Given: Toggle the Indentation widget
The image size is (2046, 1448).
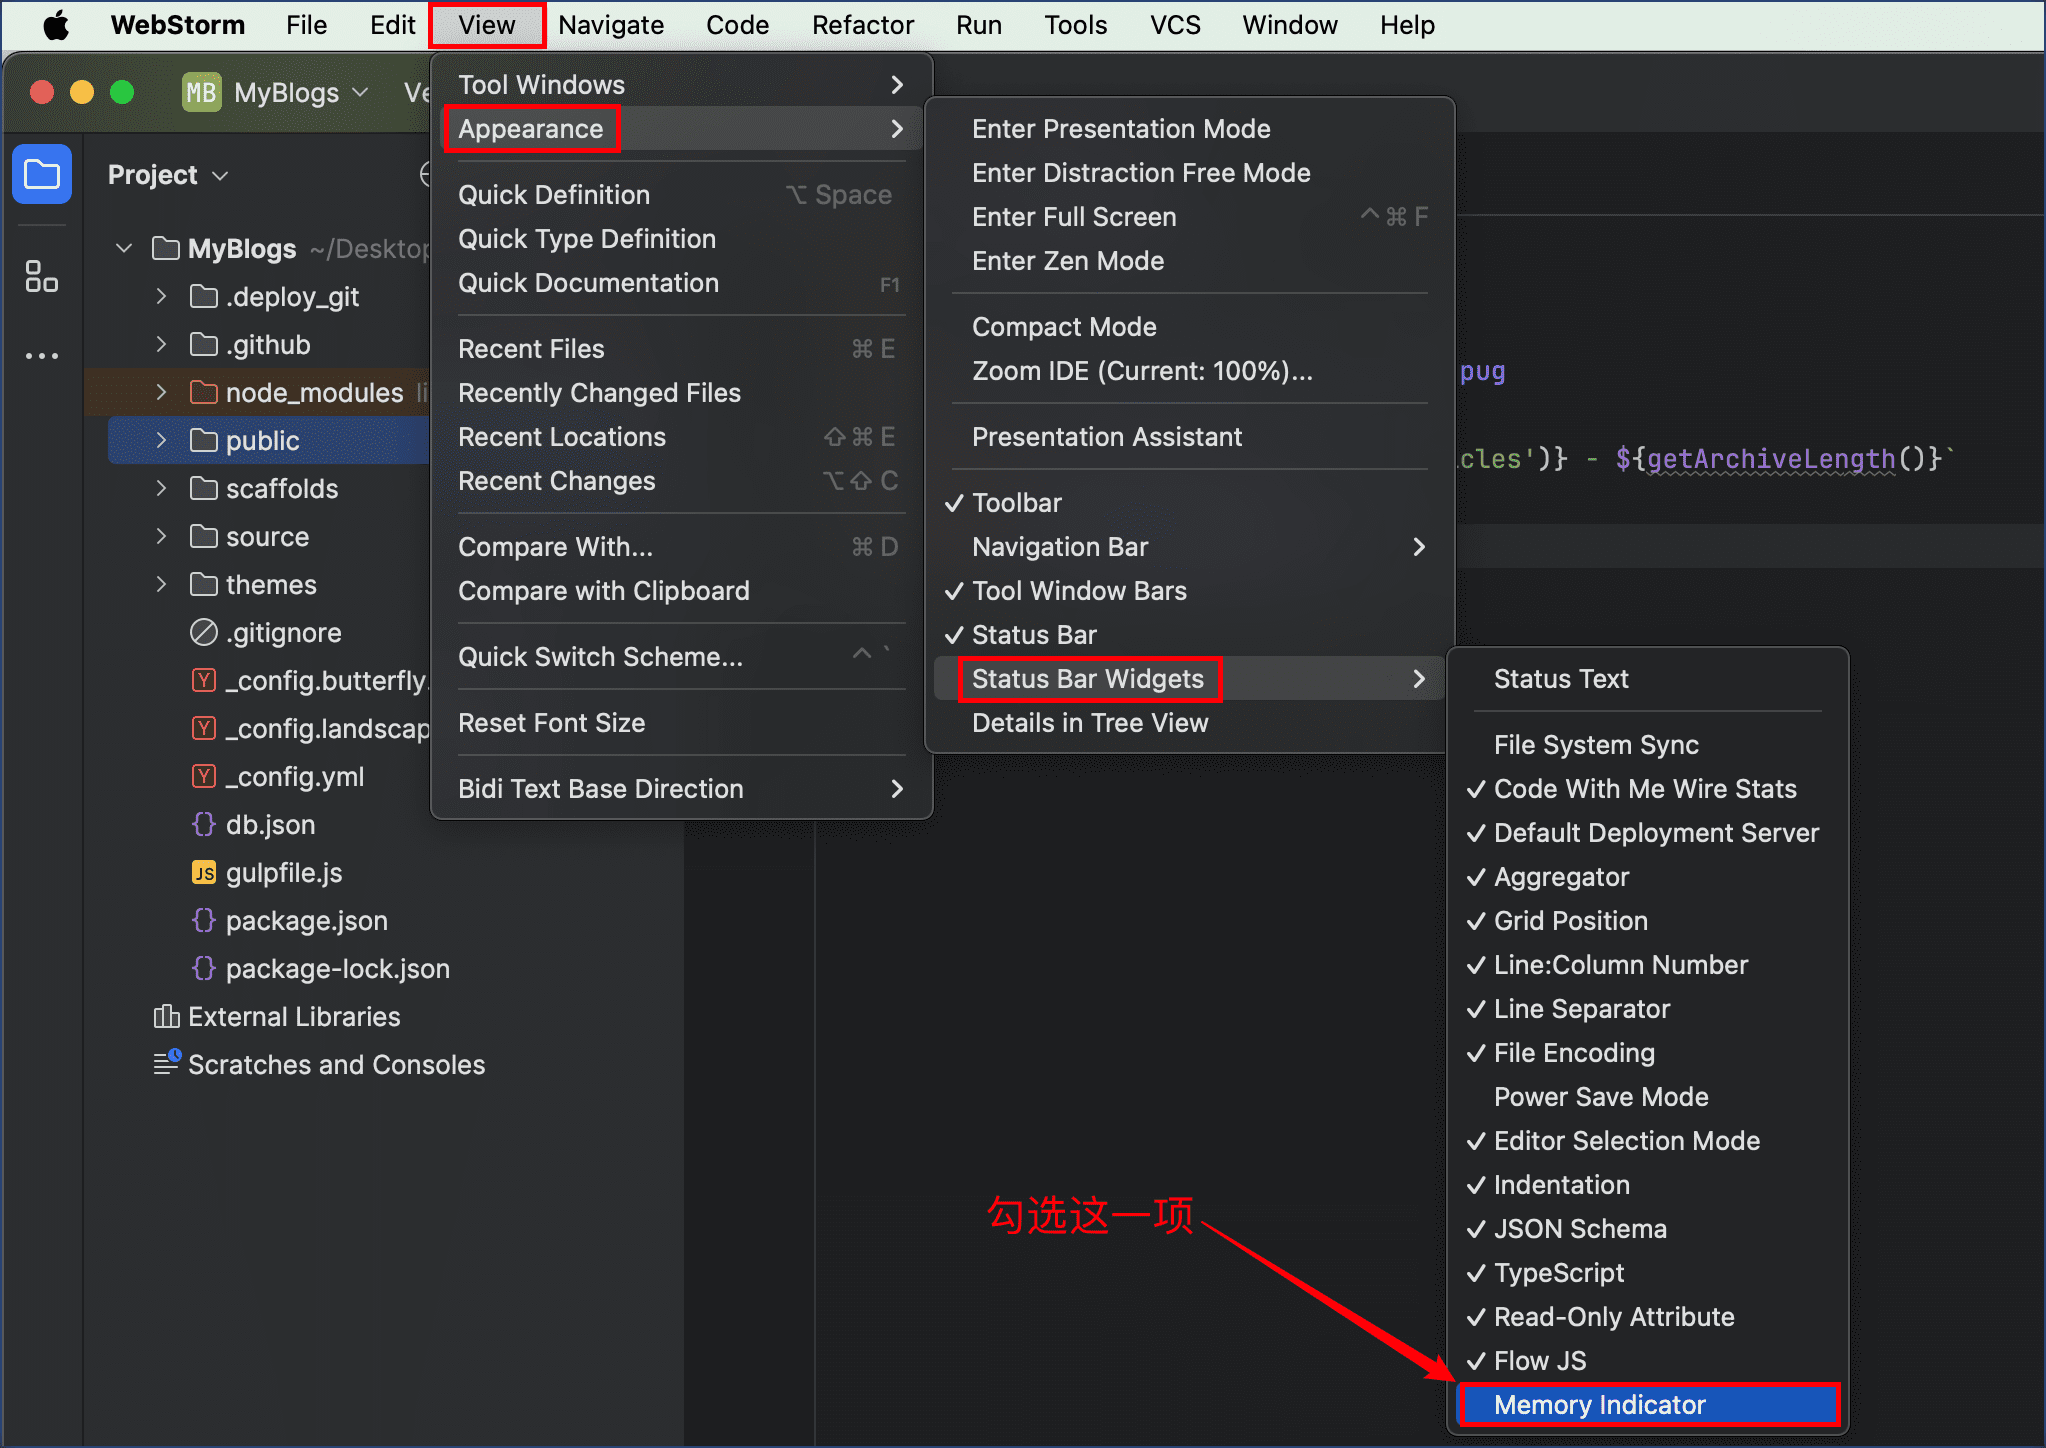Looking at the screenshot, I should pos(1648,1185).
